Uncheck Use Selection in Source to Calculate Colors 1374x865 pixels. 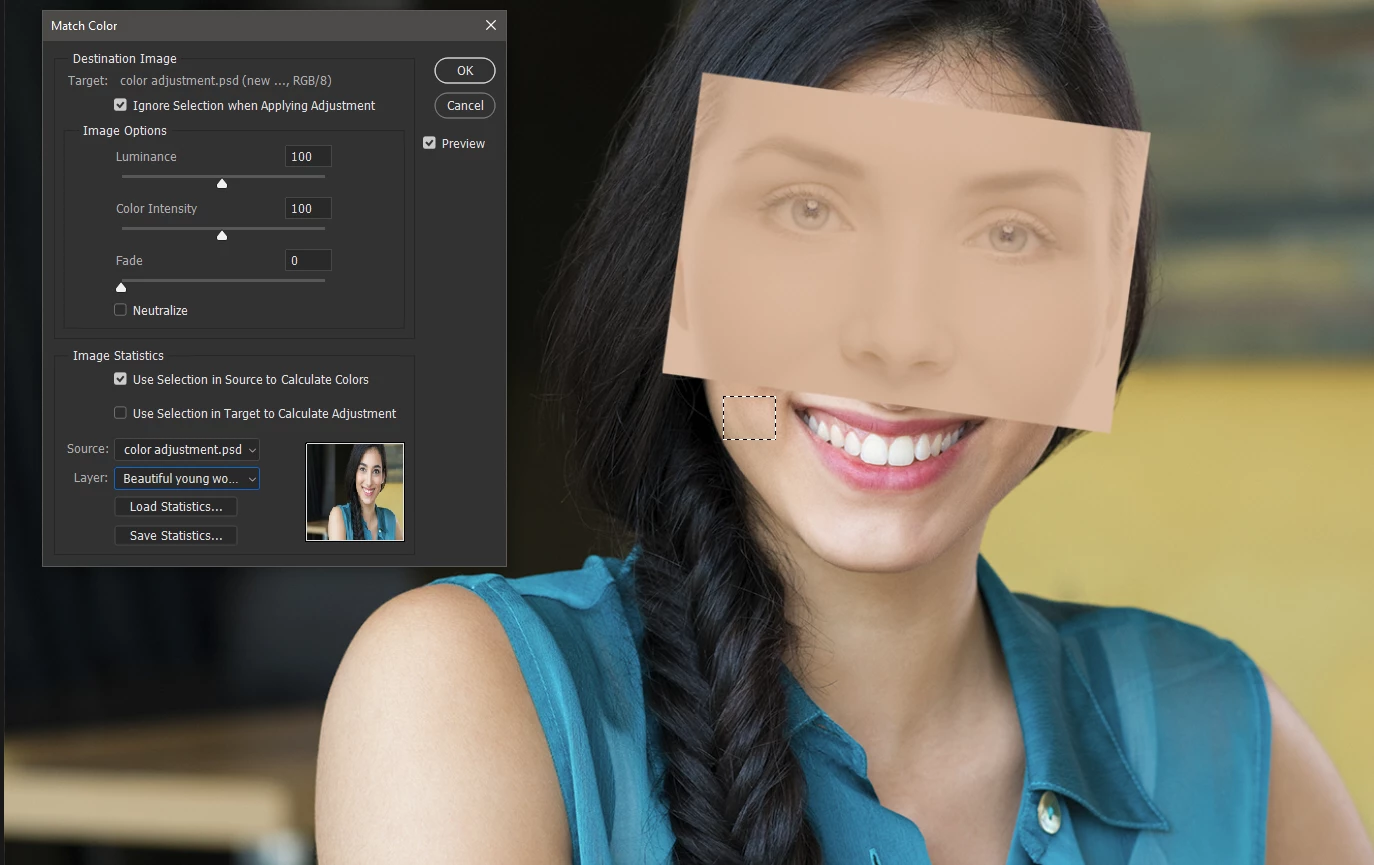point(120,379)
